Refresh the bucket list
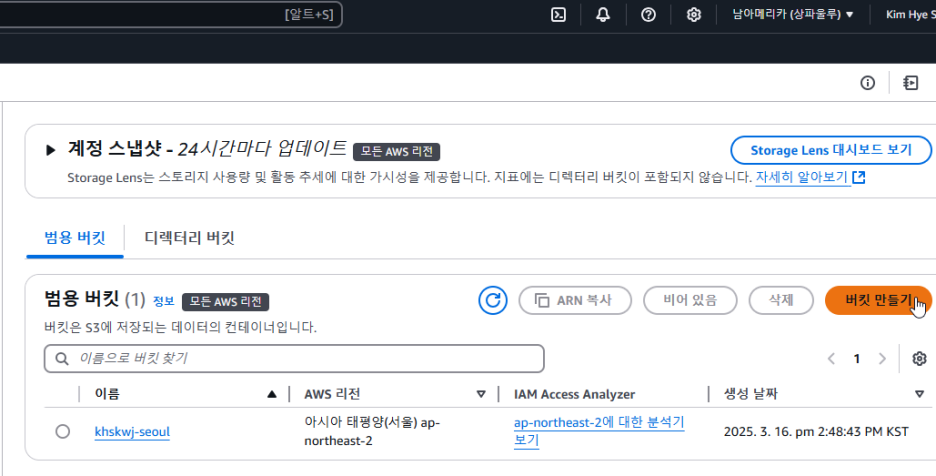The width and height of the screenshot is (936, 476). (x=492, y=300)
